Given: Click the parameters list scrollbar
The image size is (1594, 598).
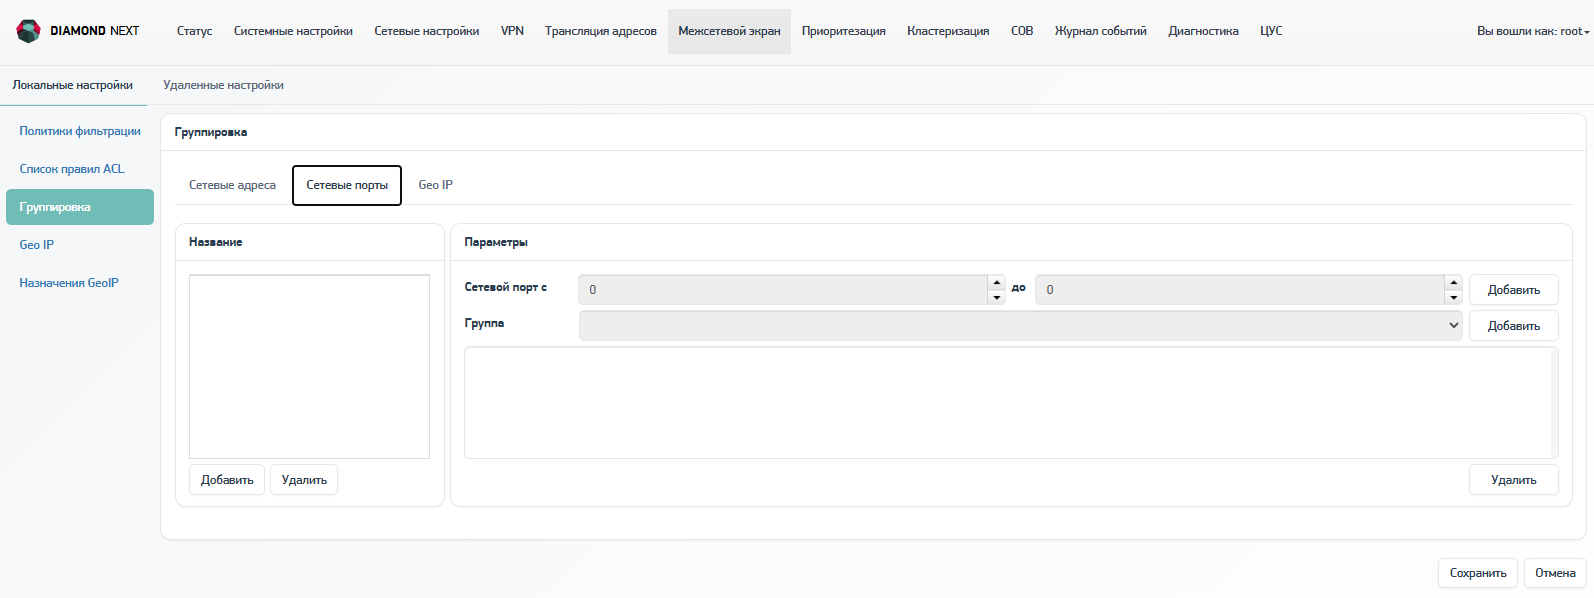Looking at the screenshot, I should click(x=1554, y=403).
